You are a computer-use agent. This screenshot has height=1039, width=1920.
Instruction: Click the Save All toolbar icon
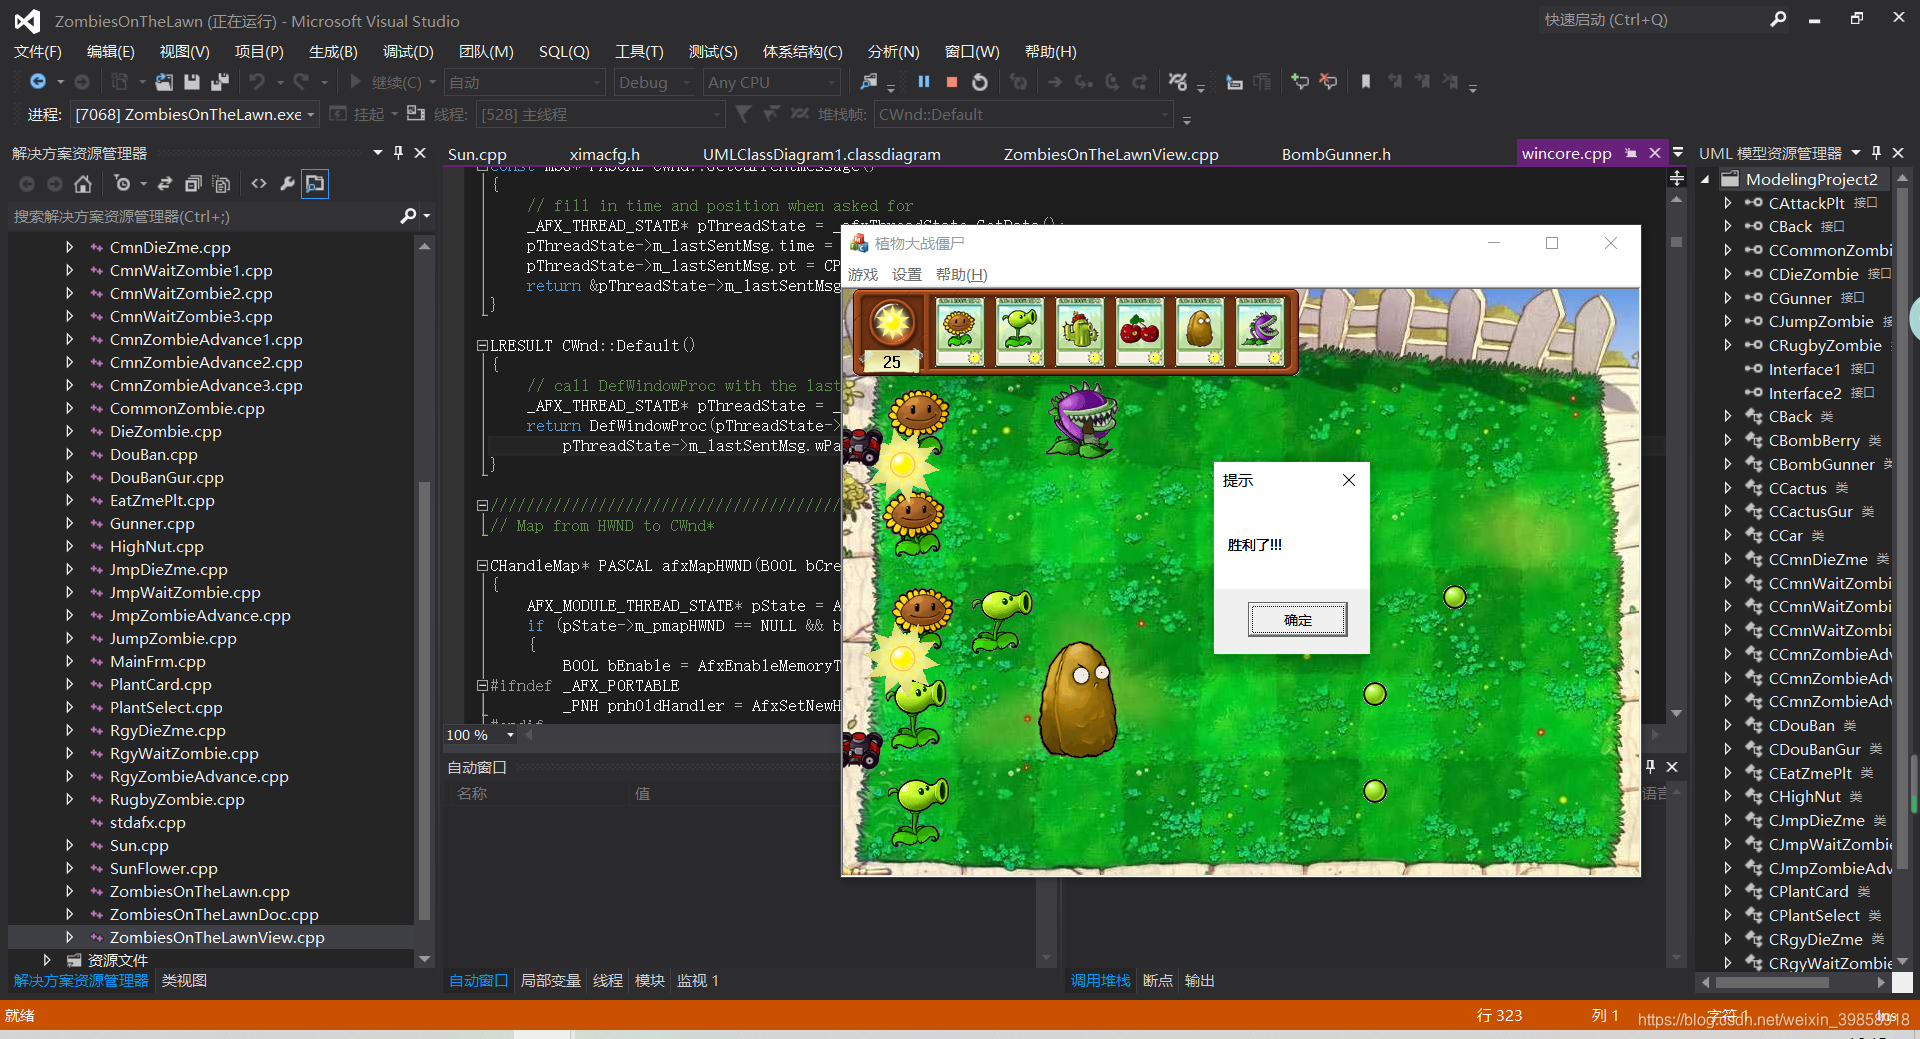pyautogui.click(x=220, y=82)
